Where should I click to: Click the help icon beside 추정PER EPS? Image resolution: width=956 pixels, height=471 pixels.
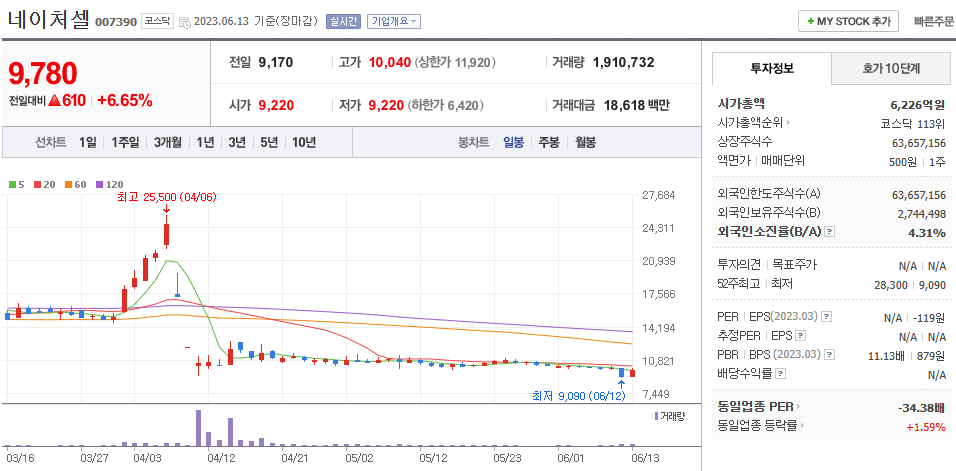click(801, 336)
